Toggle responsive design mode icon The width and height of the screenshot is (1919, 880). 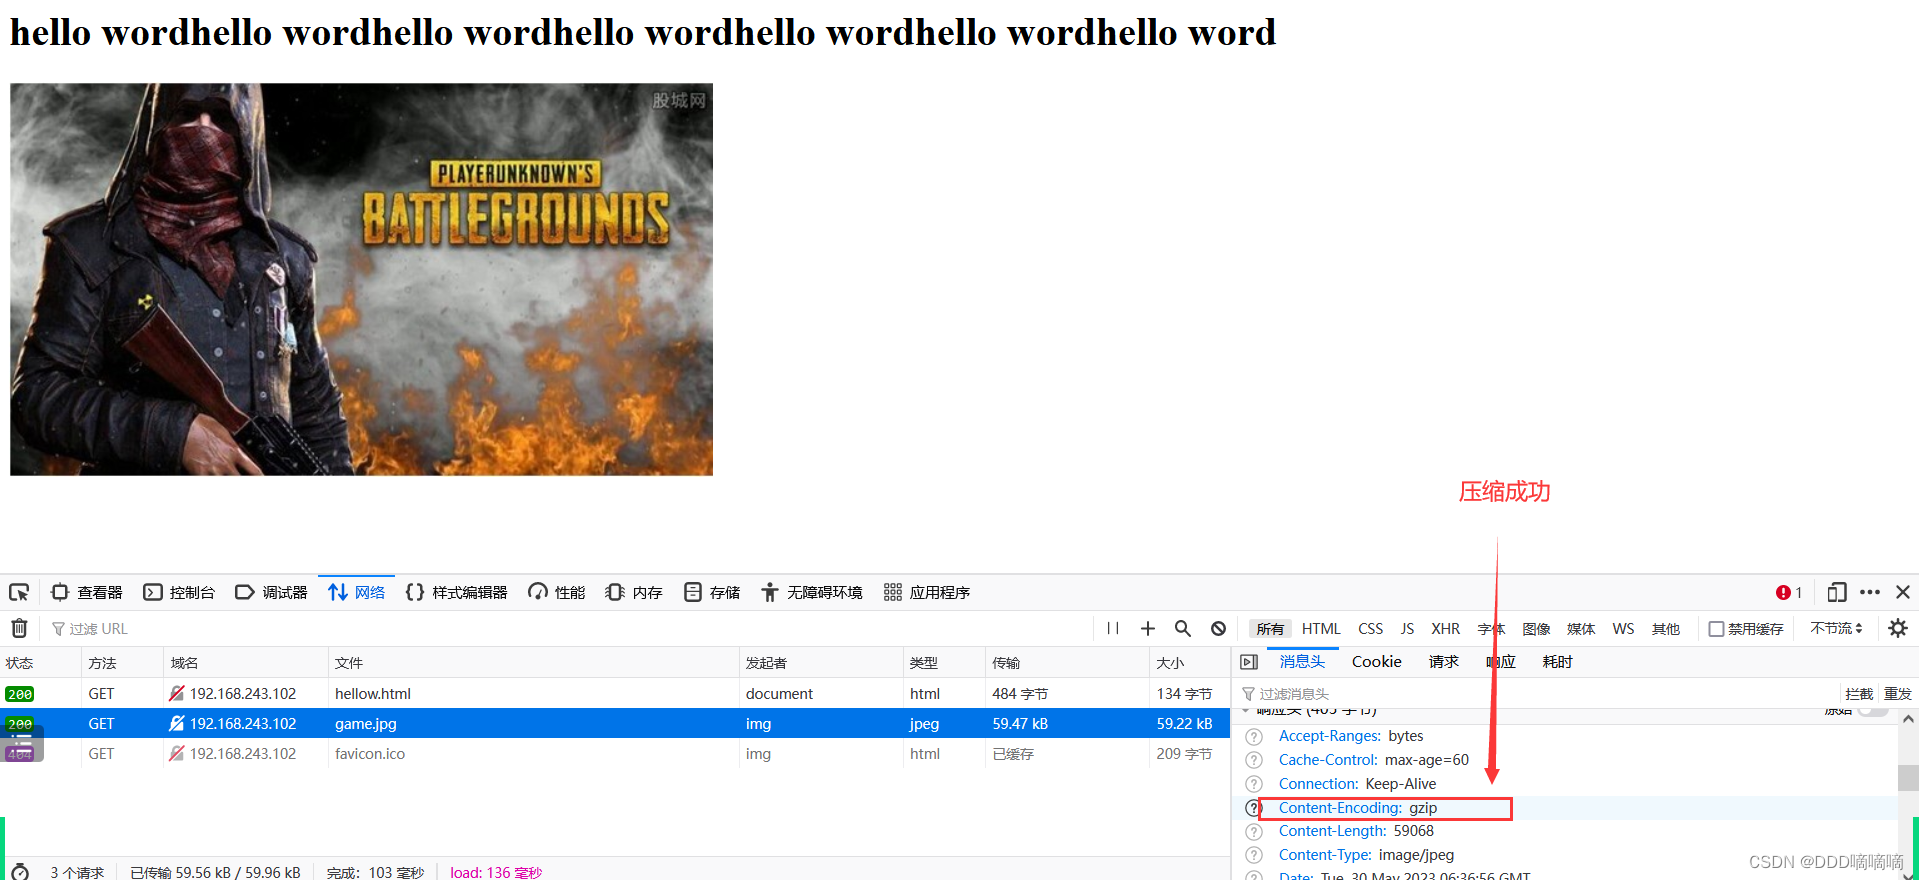click(x=1837, y=592)
